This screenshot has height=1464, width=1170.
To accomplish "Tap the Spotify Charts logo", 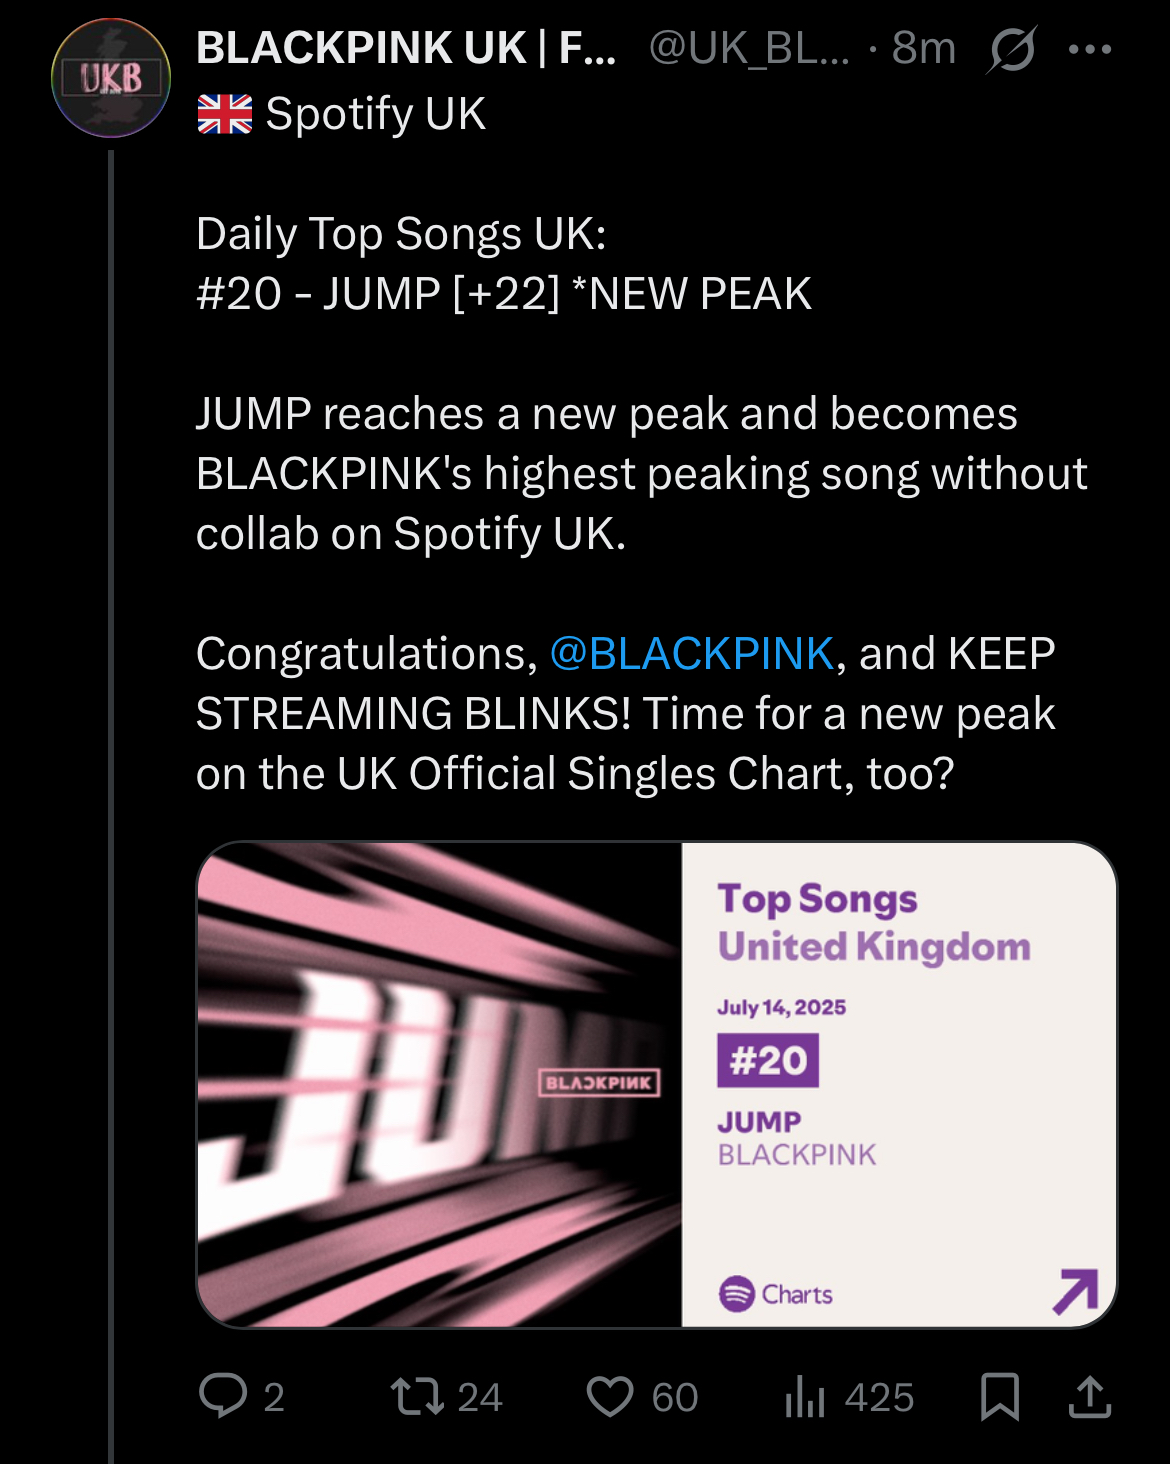I will (x=776, y=1294).
